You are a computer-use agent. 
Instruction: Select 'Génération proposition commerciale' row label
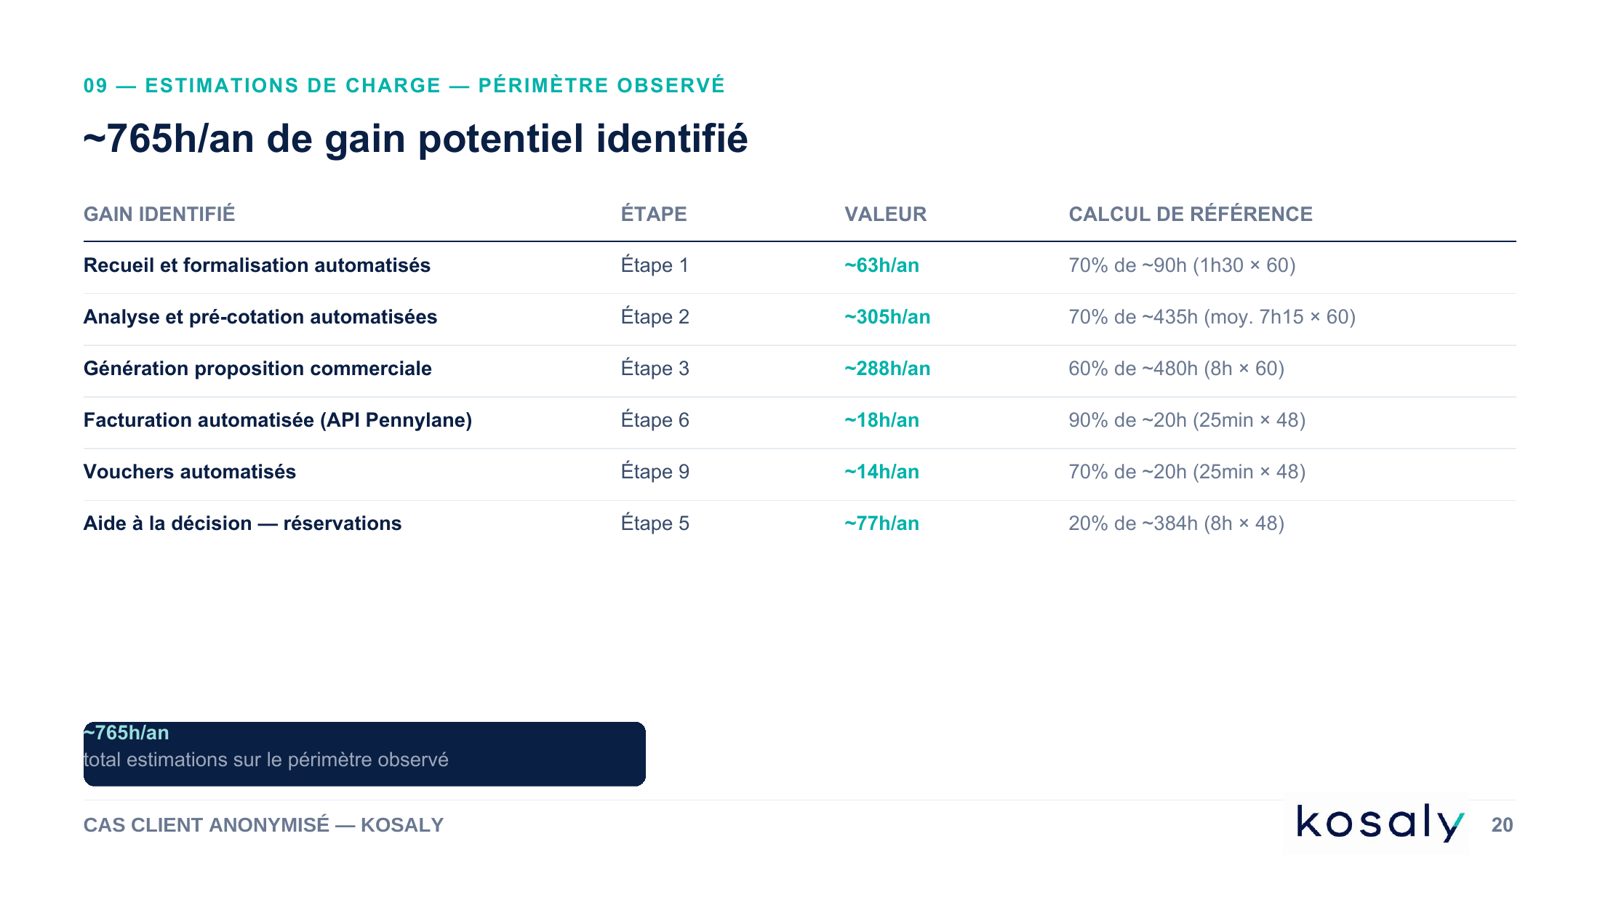coord(257,369)
